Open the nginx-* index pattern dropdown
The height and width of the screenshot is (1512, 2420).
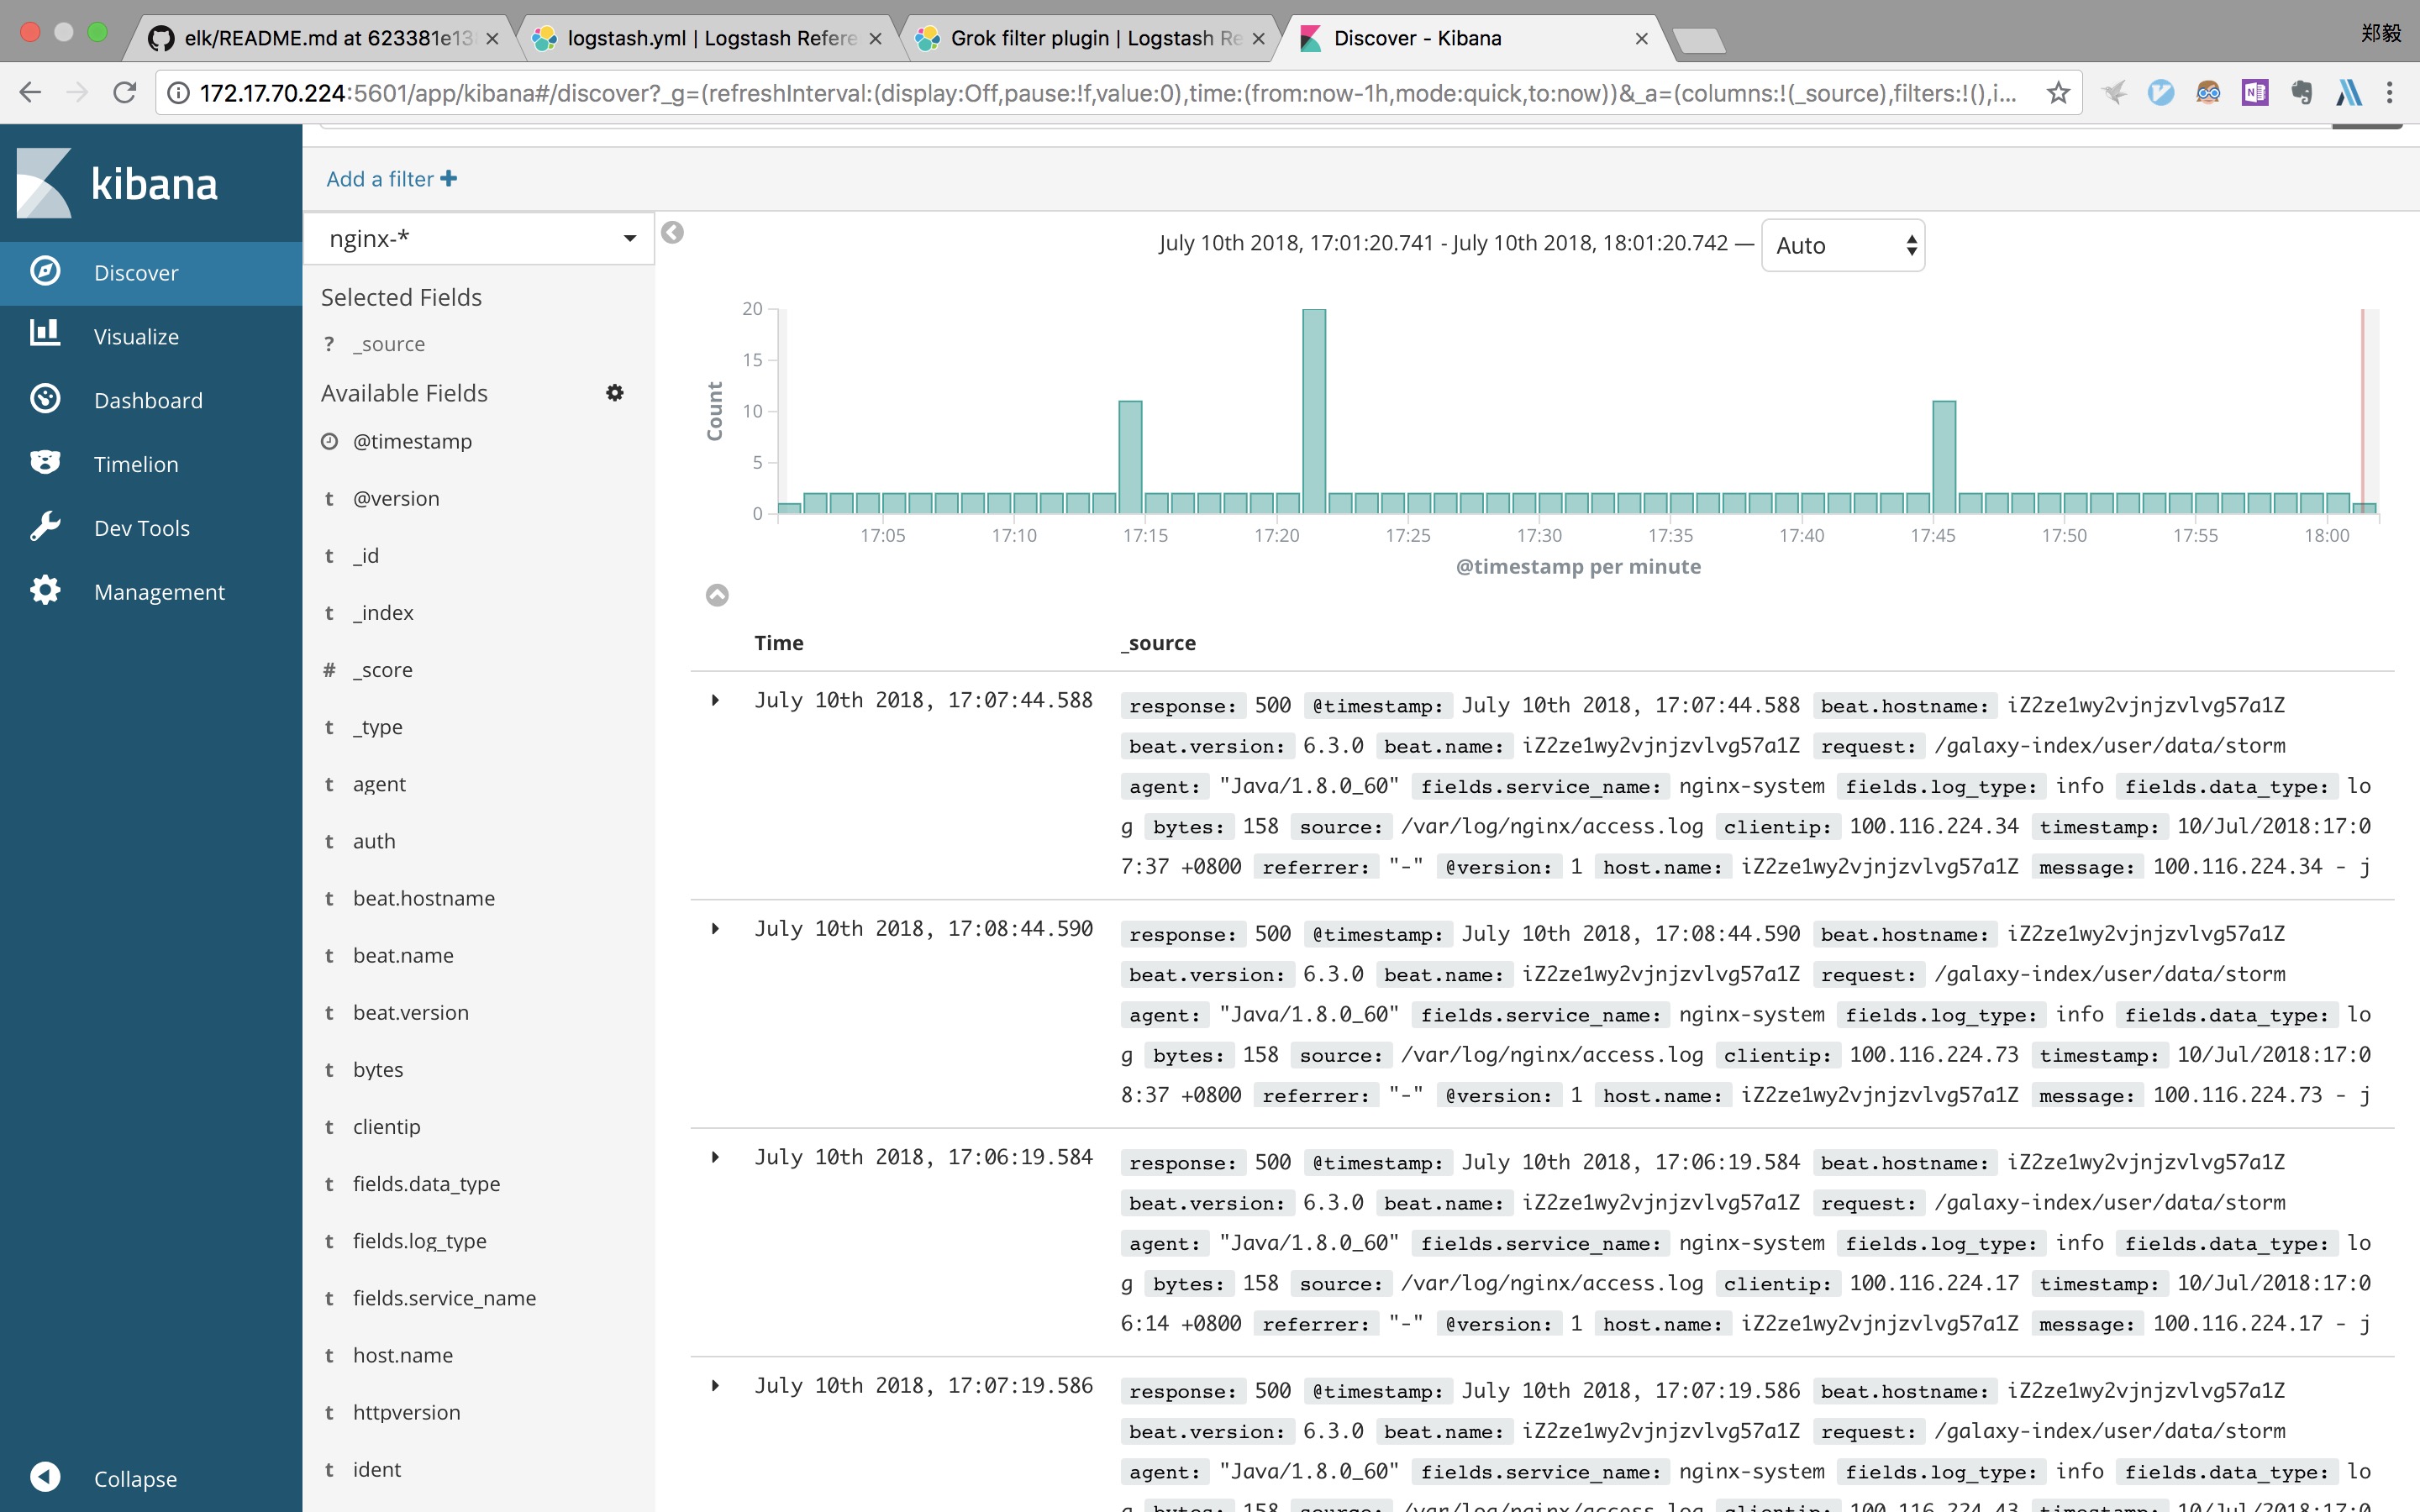[480, 238]
